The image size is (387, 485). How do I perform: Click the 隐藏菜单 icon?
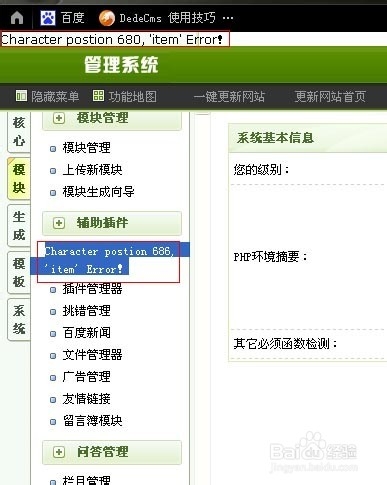(x=21, y=96)
